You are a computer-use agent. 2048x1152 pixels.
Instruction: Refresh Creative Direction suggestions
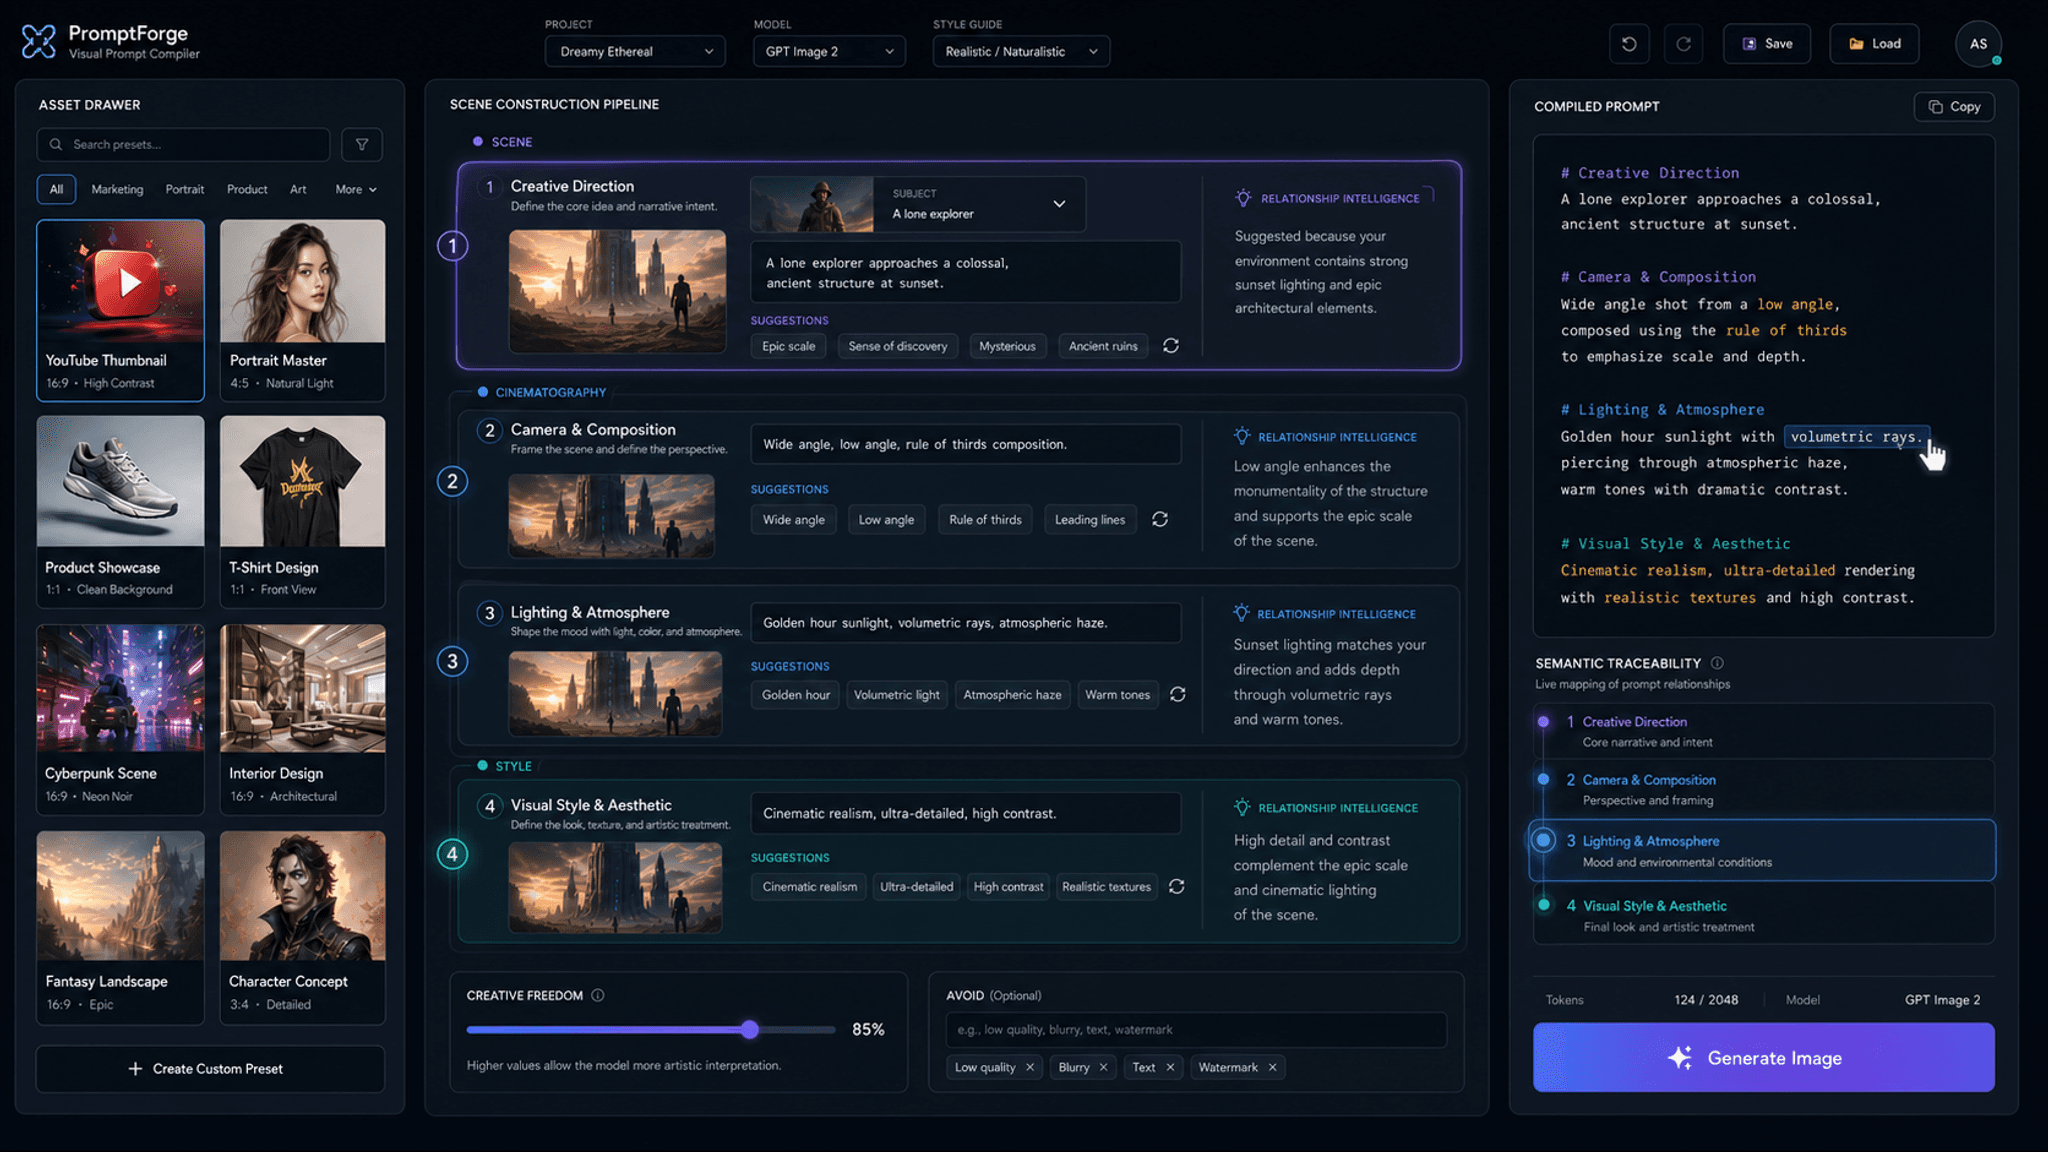click(x=1171, y=346)
